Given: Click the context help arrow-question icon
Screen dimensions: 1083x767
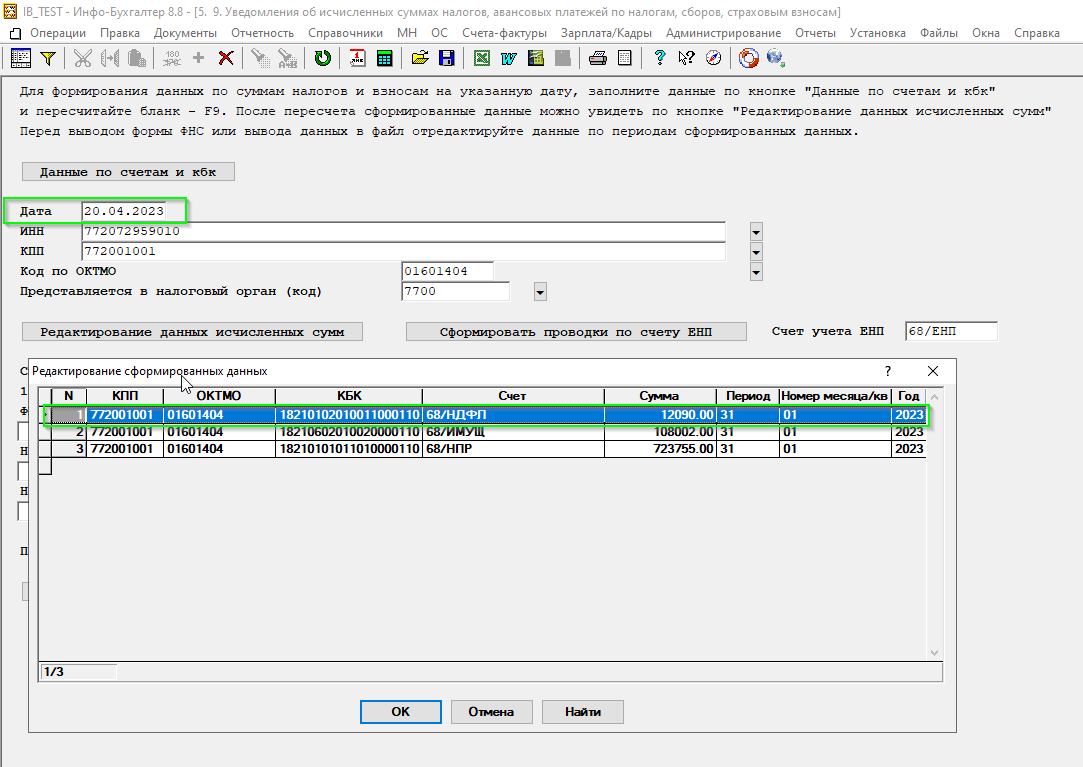Looking at the screenshot, I should [687, 59].
